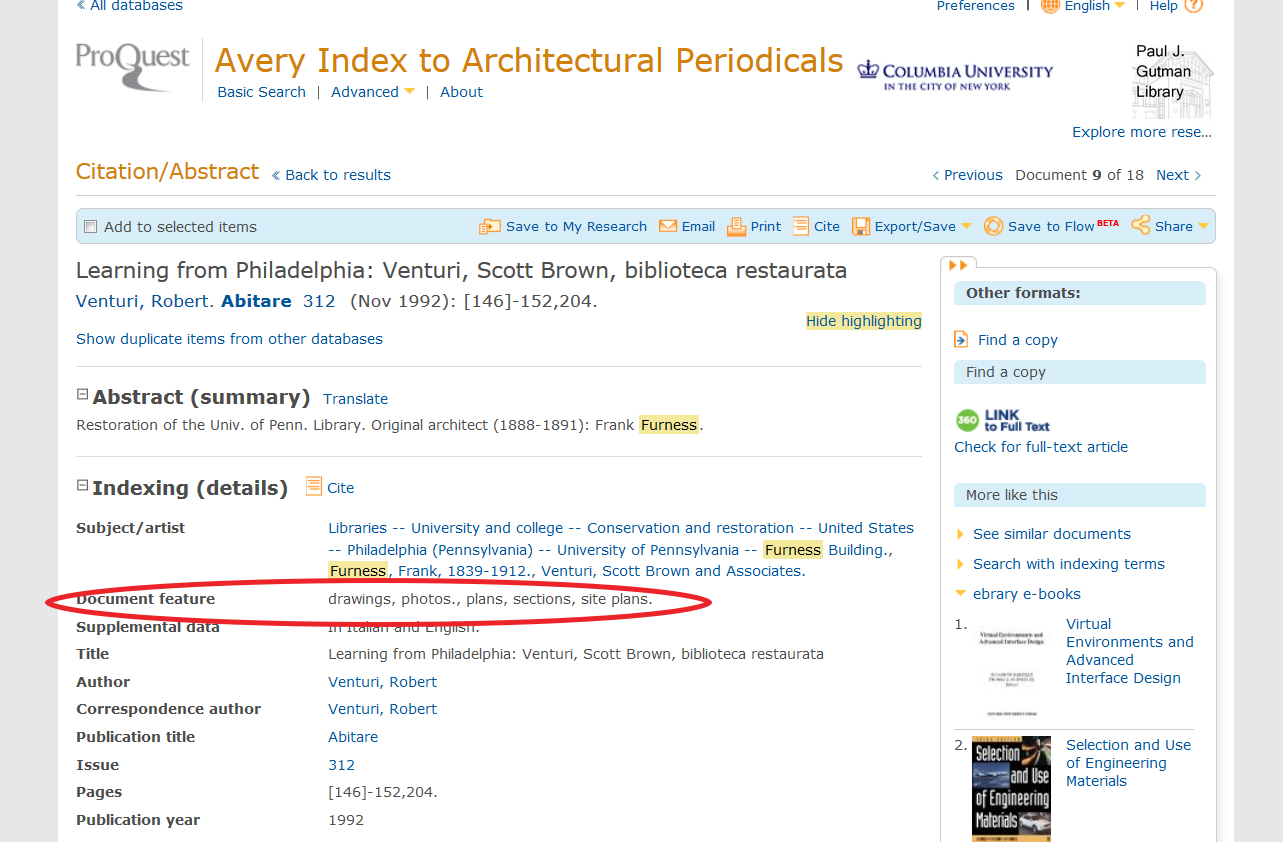Open the Share dropdown arrow

1203,227
